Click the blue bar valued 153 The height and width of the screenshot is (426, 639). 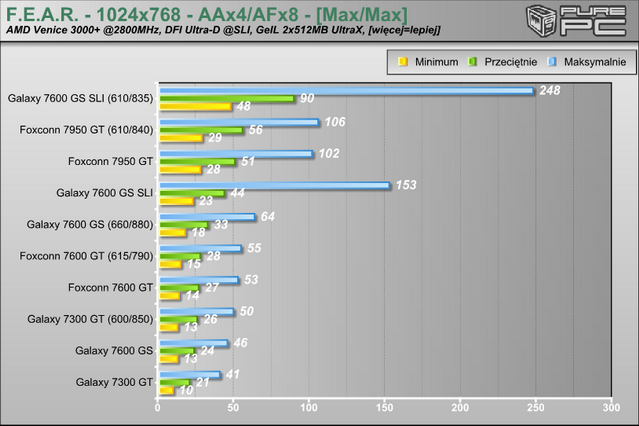tap(275, 185)
